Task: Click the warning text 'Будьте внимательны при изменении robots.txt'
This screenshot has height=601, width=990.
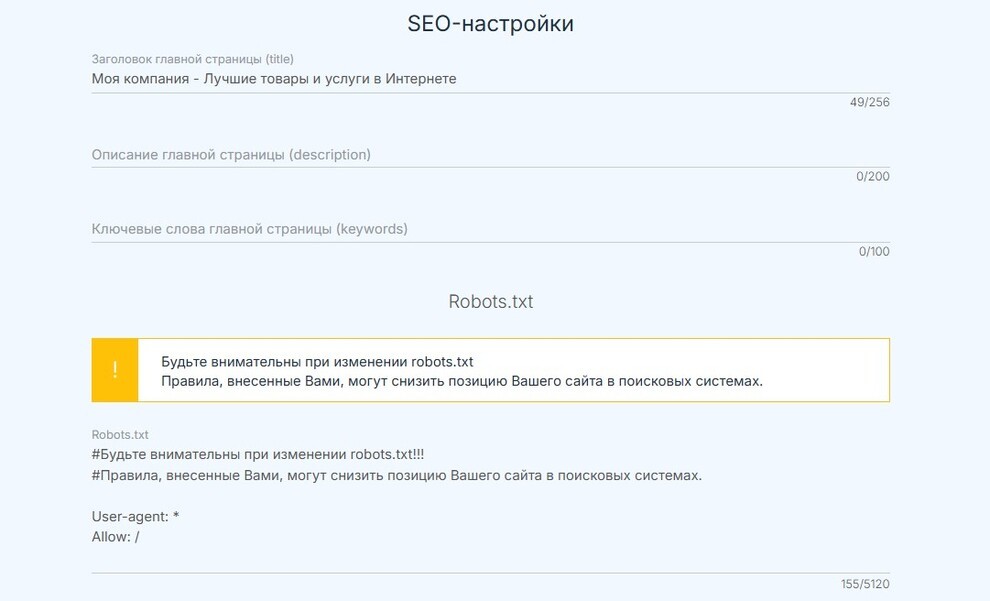Action: tap(317, 362)
